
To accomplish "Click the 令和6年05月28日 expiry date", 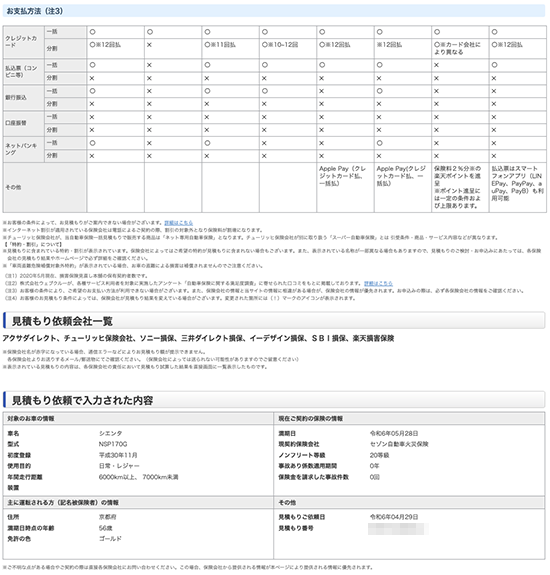I will [x=394, y=433].
